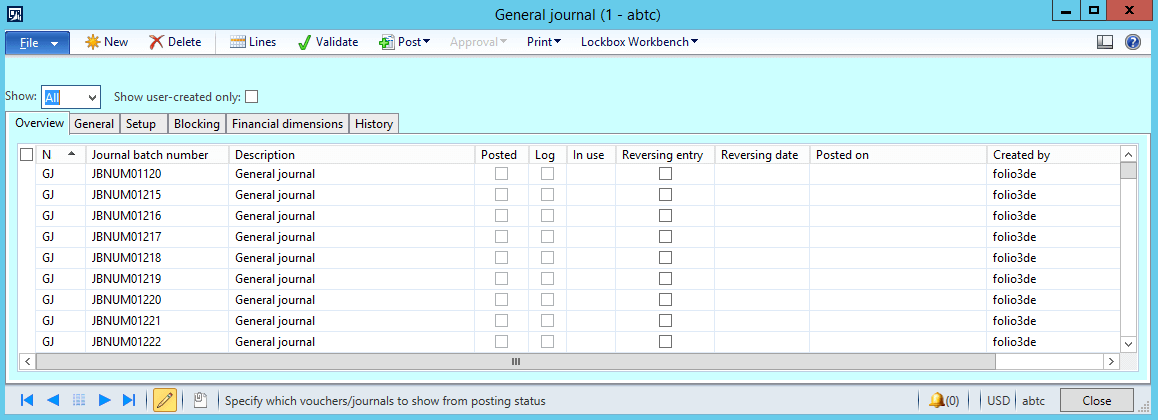Click Description column header
Image resolution: width=1158 pixels, height=420 pixels.
[x=352, y=155]
